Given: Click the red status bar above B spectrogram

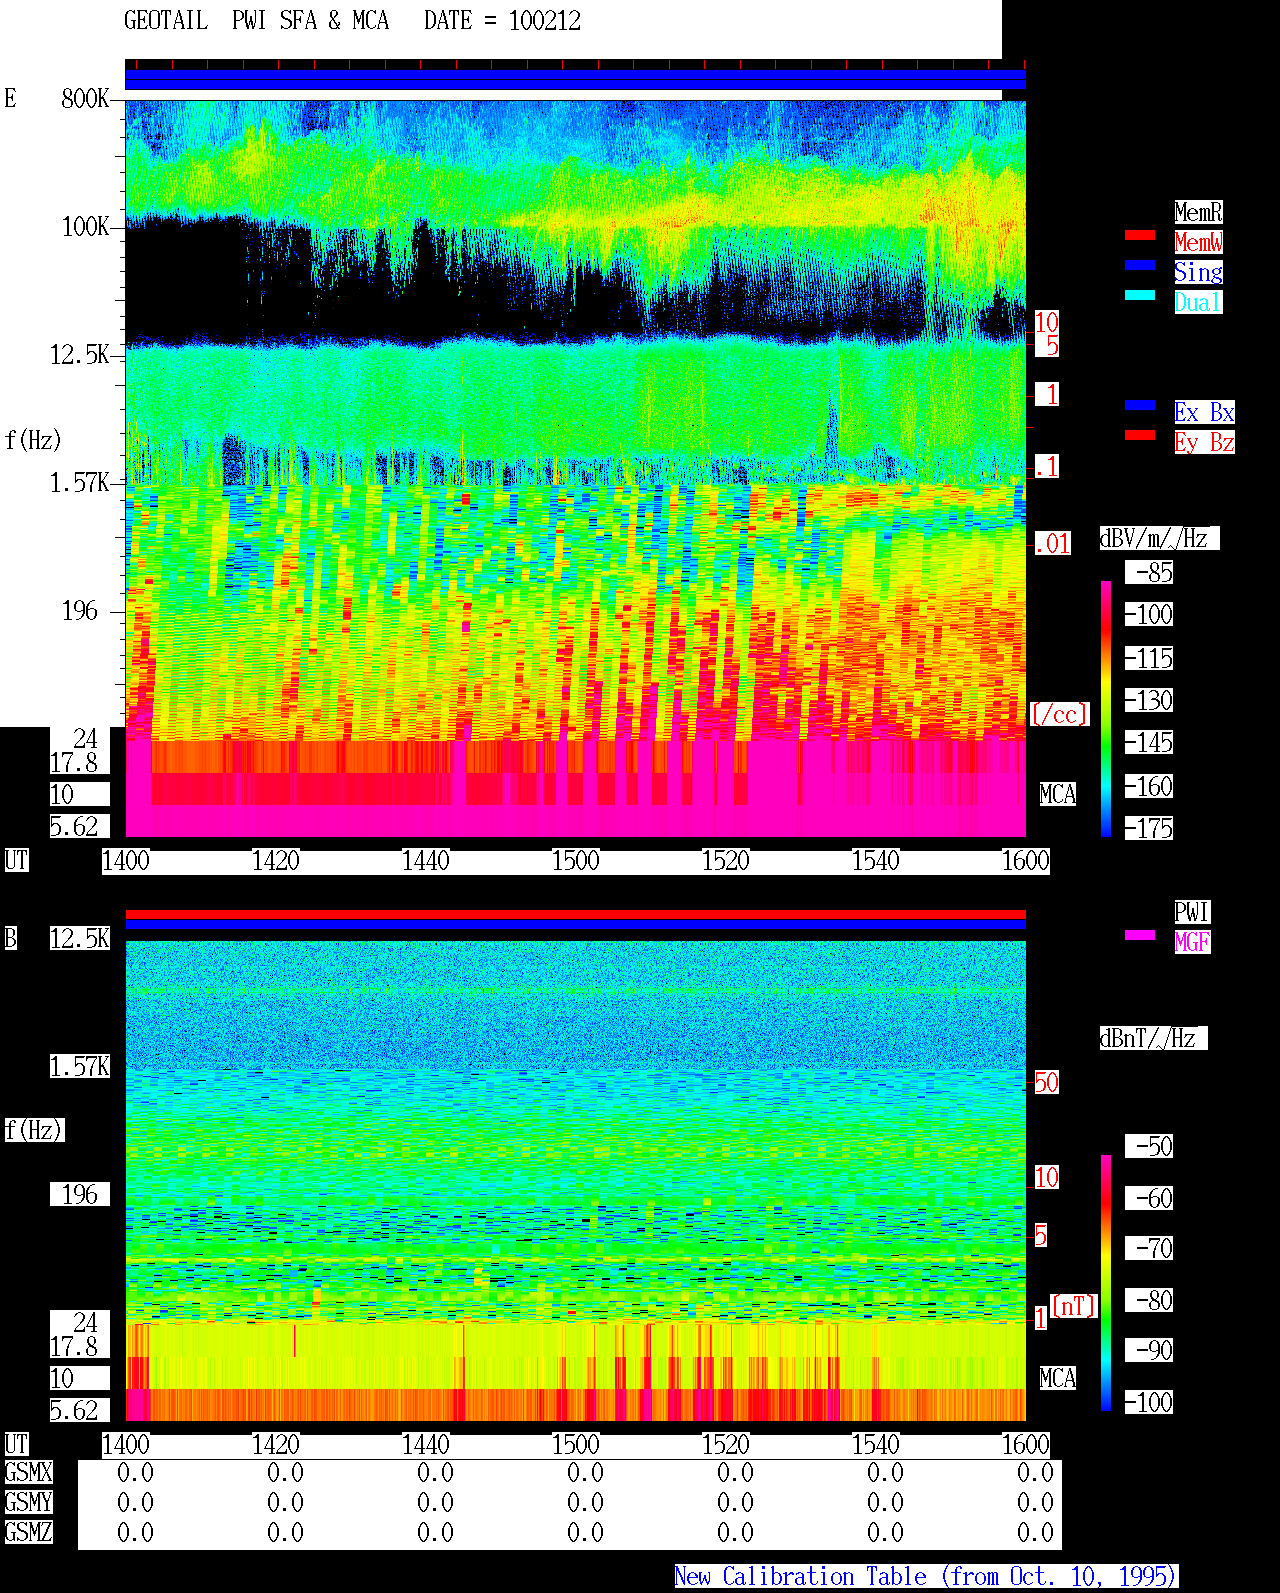Looking at the screenshot, I should [x=575, y=914].
